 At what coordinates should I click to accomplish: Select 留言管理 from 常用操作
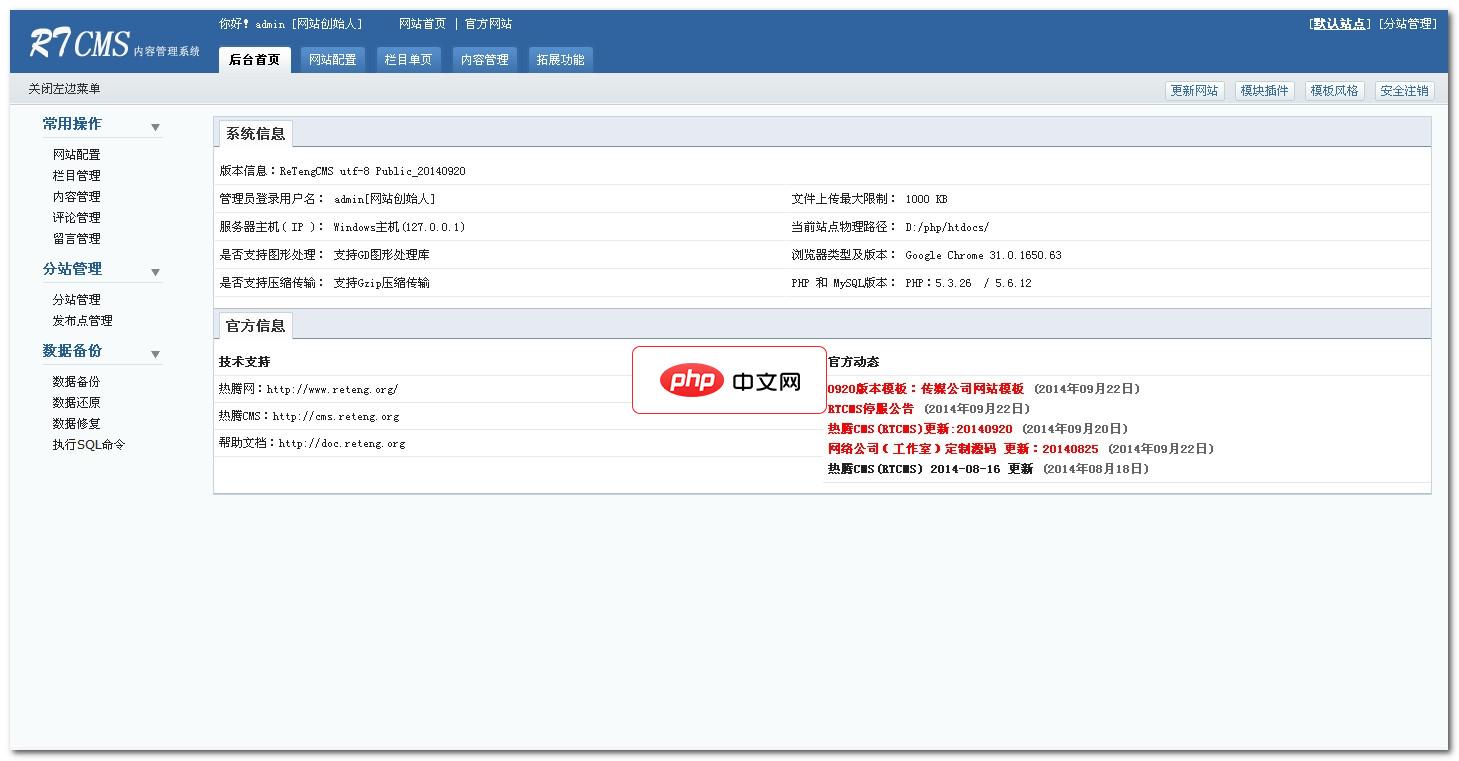click(75, 238)
